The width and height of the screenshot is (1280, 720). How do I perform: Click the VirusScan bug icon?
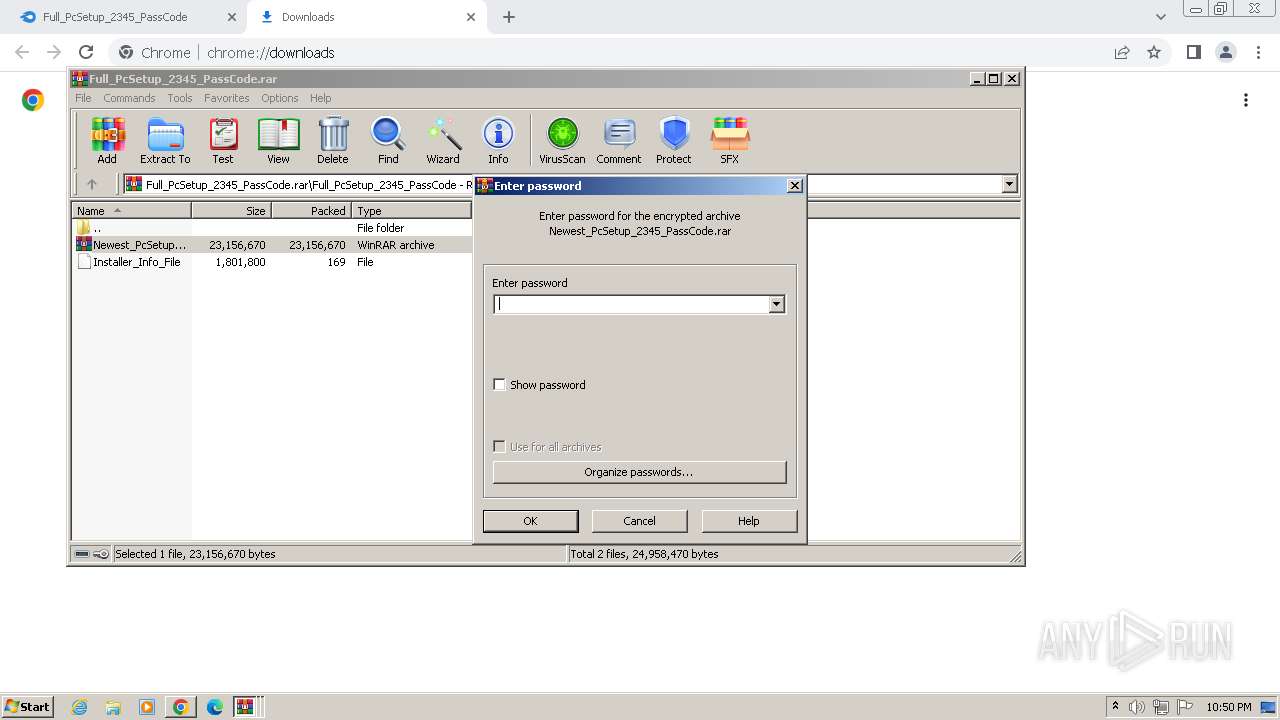(x=562, y=140)
